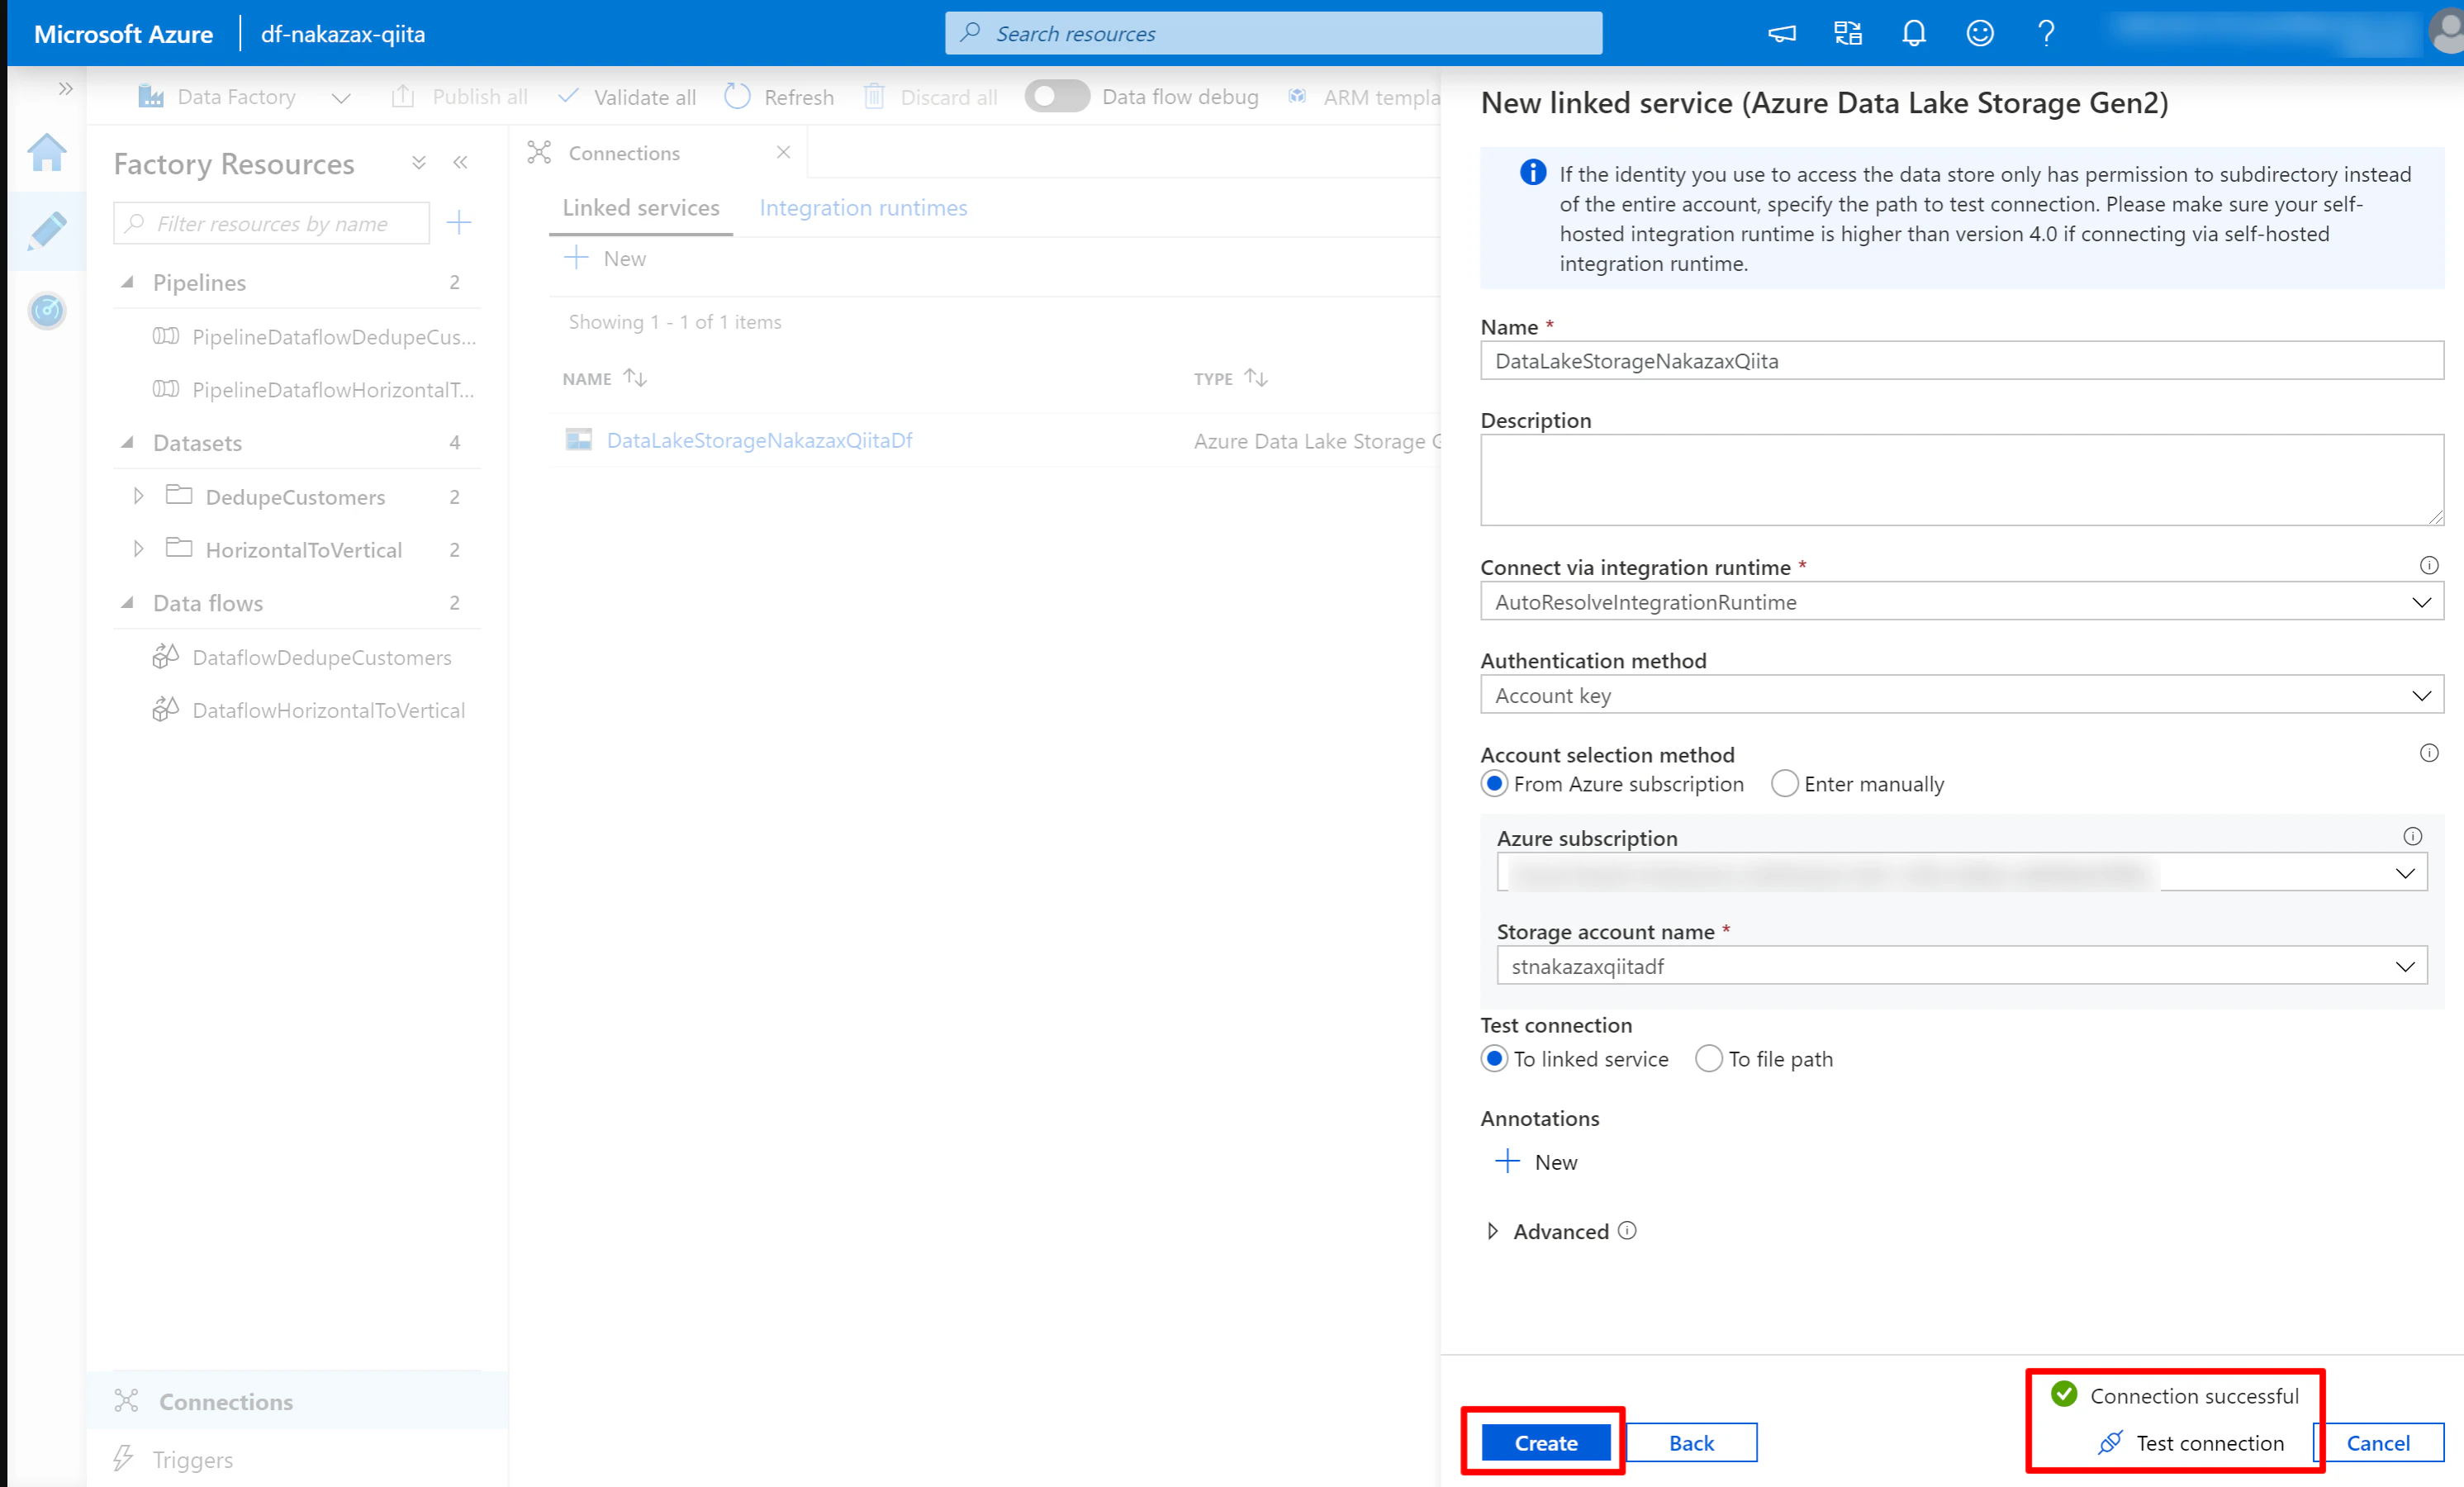Screen dimensions: 2464x1487
Task: Open Connections in bottom panel
Action: point(297,1401)
